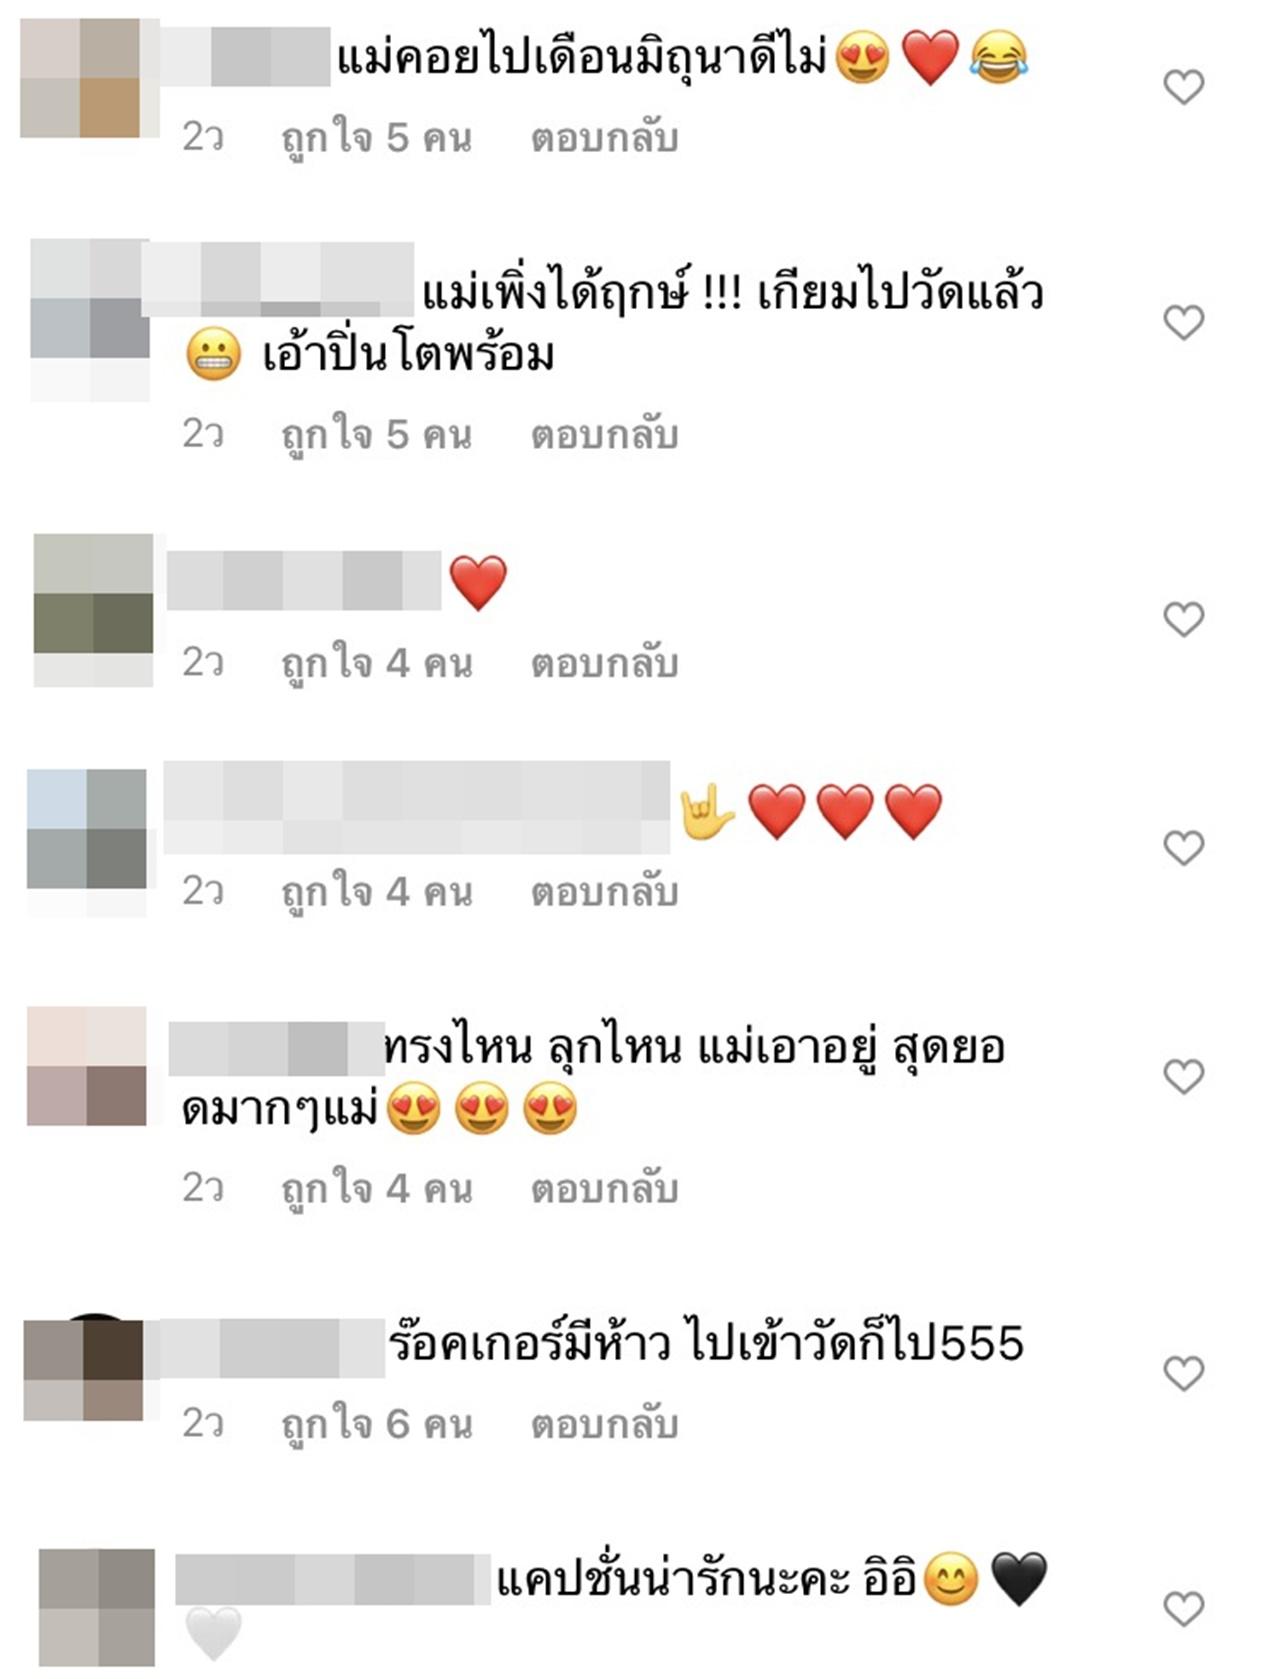Like the comment about waiting until June
The image size is (1280, 1679).
point(1184,87)
